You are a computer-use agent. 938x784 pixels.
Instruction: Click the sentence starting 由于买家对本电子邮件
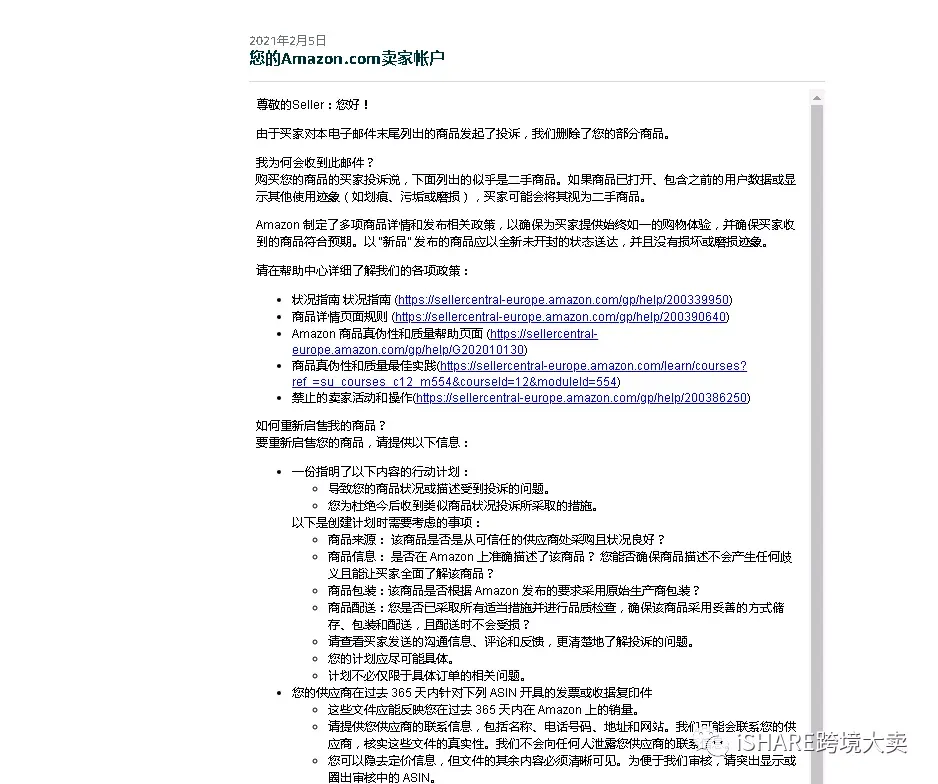tap(465, 134)
